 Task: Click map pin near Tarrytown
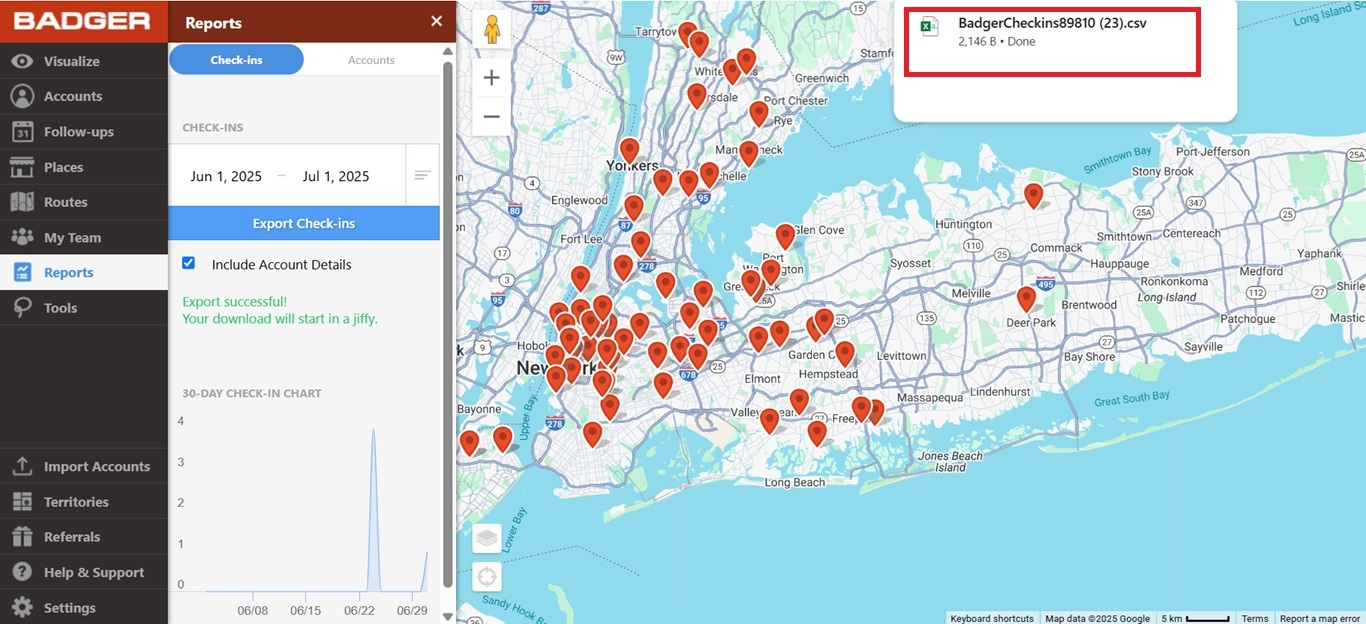point(688,34)
